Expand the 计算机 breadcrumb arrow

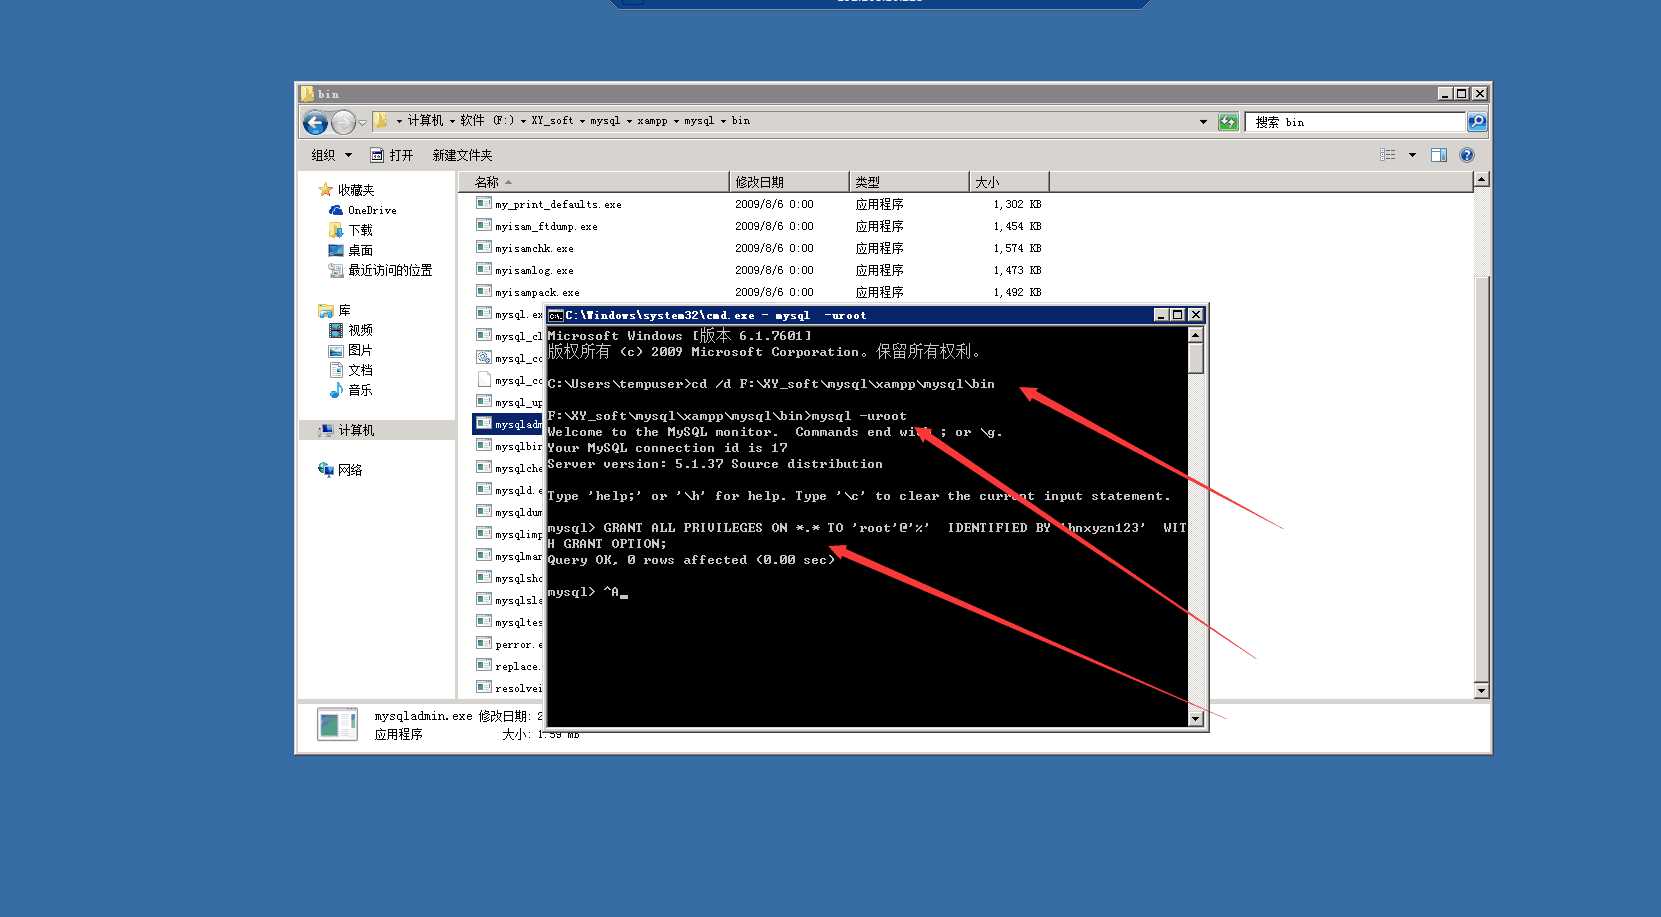point(452,121)
